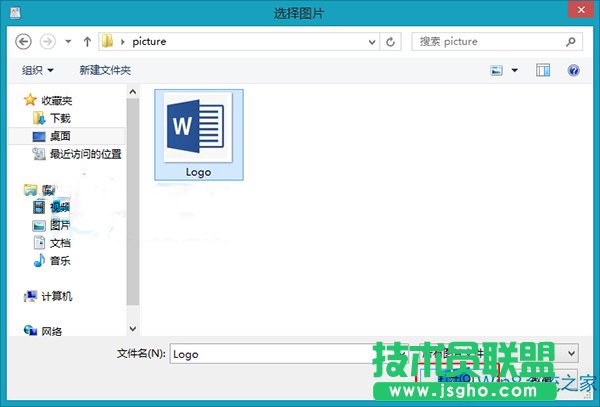Click the search magnifier icon

coord(571,41)
